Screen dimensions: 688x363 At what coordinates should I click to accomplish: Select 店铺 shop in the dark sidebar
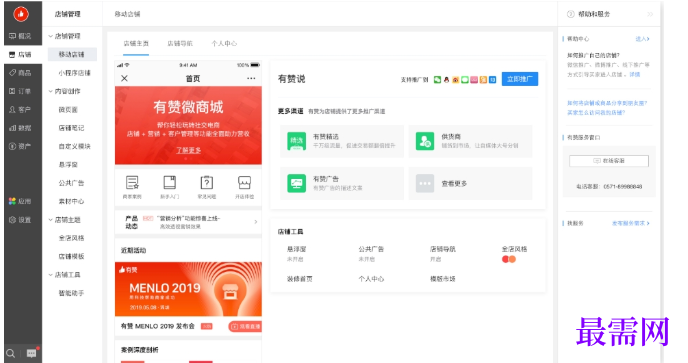click(x=21, y=54)
